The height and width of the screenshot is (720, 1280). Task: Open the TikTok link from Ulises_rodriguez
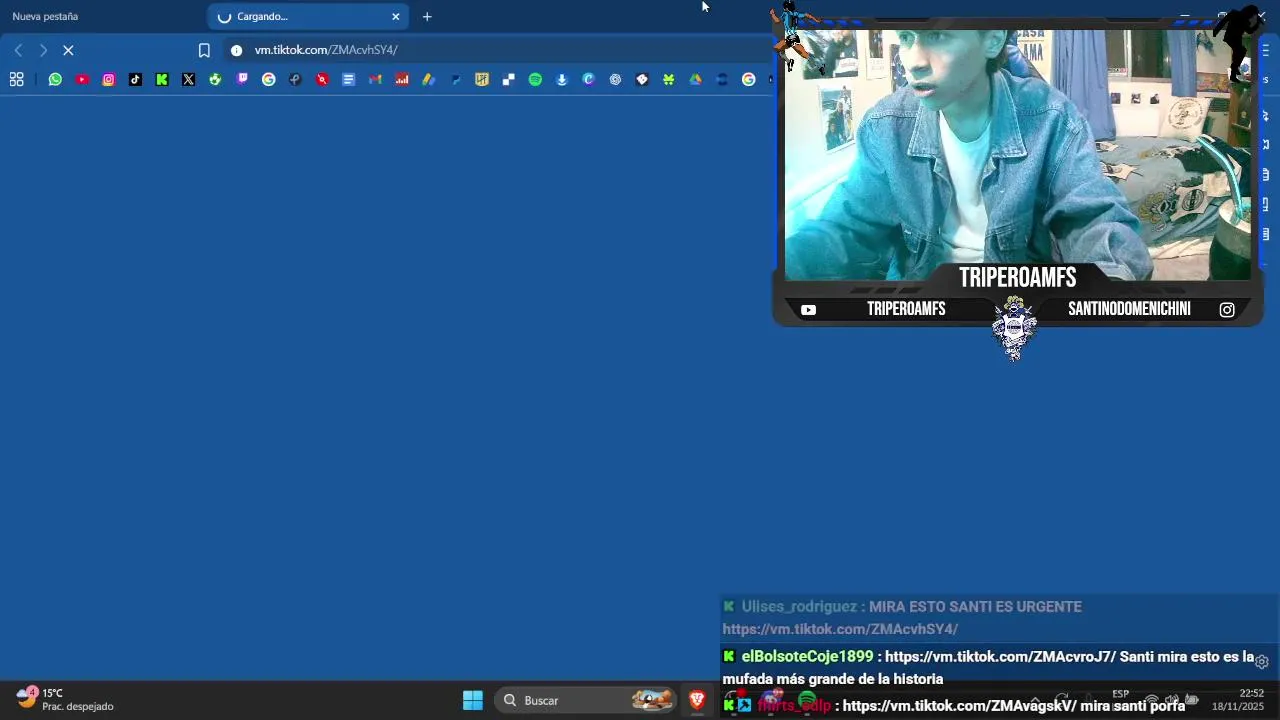[x=840, y=629]
